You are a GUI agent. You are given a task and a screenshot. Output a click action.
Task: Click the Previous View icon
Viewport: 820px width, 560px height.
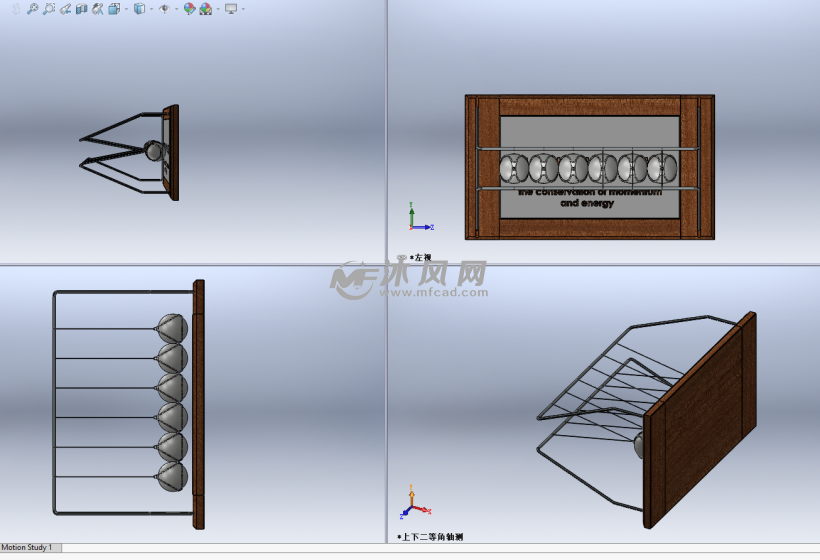tap(65, 9)
